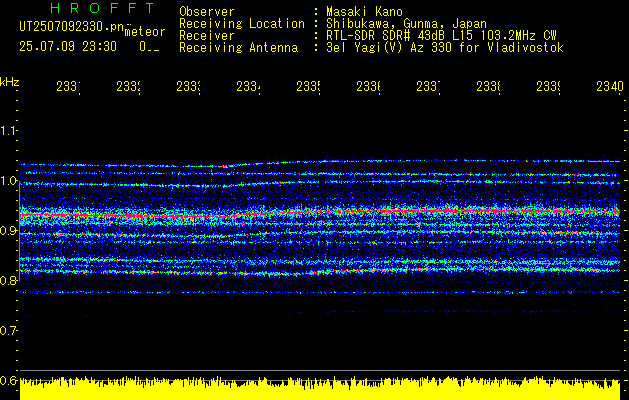Click the kHz axis unit label

[x=9, y=82]
